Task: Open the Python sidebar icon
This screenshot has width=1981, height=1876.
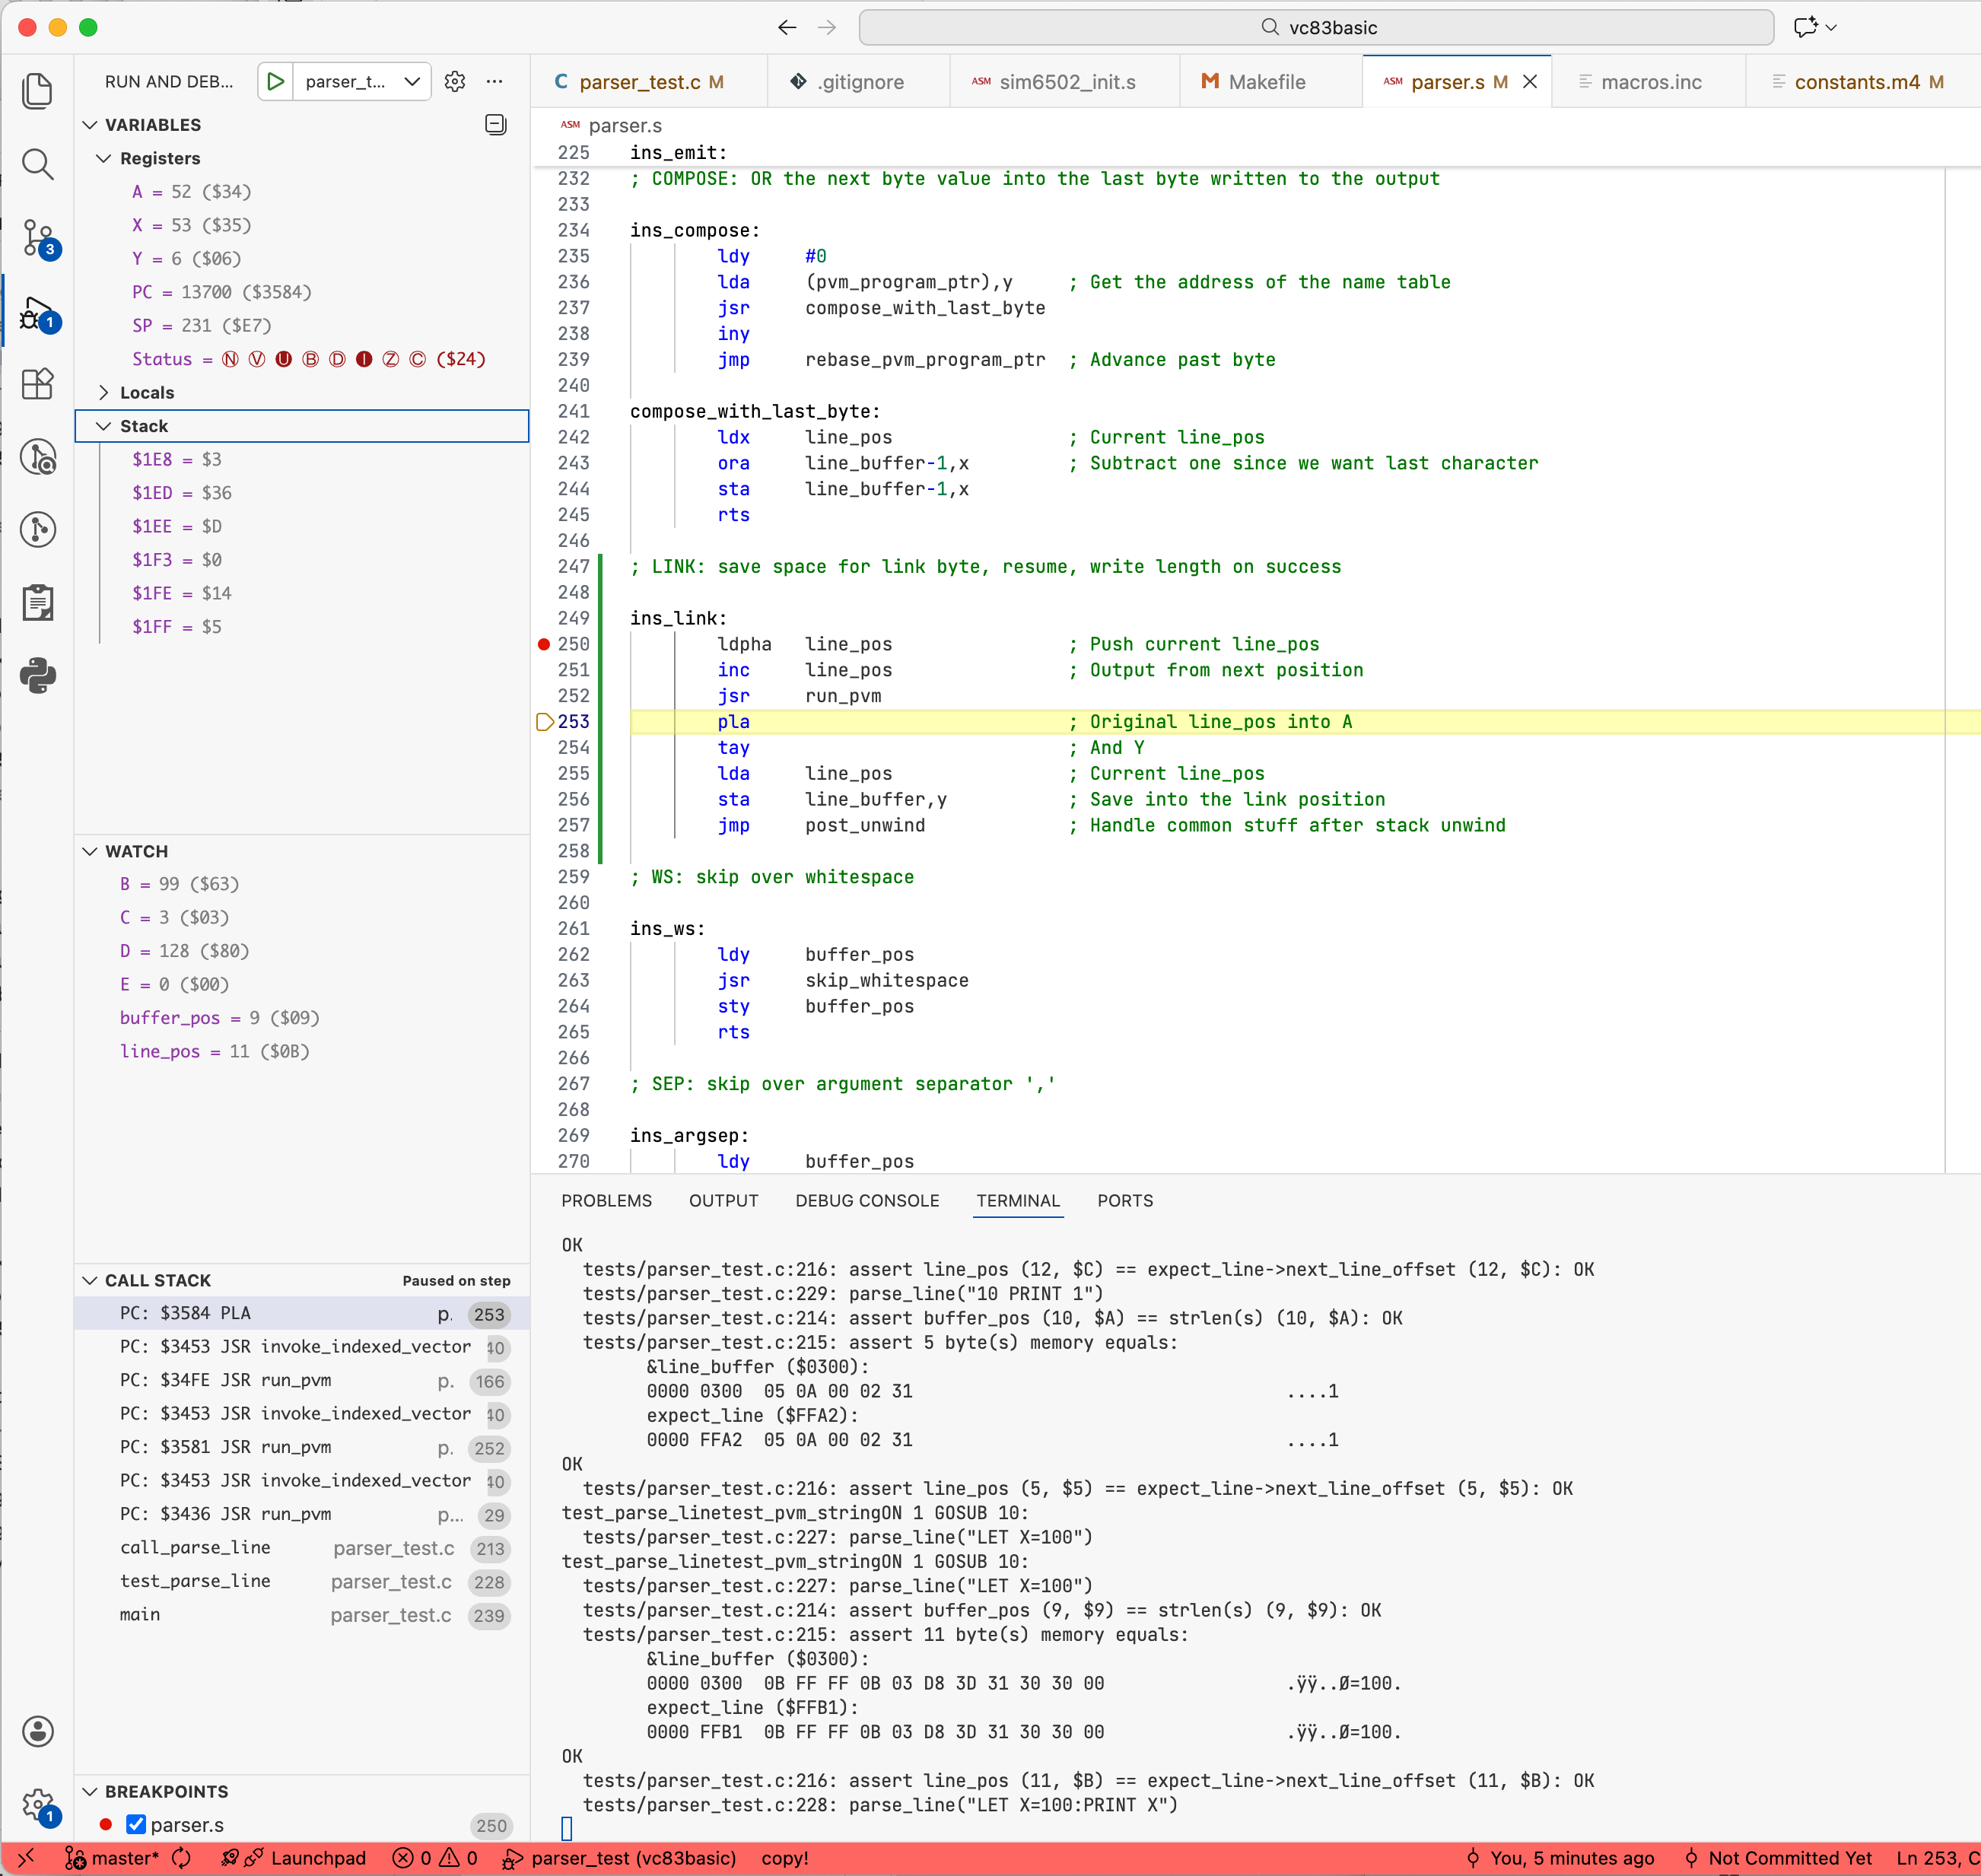Action: [37, 676]
